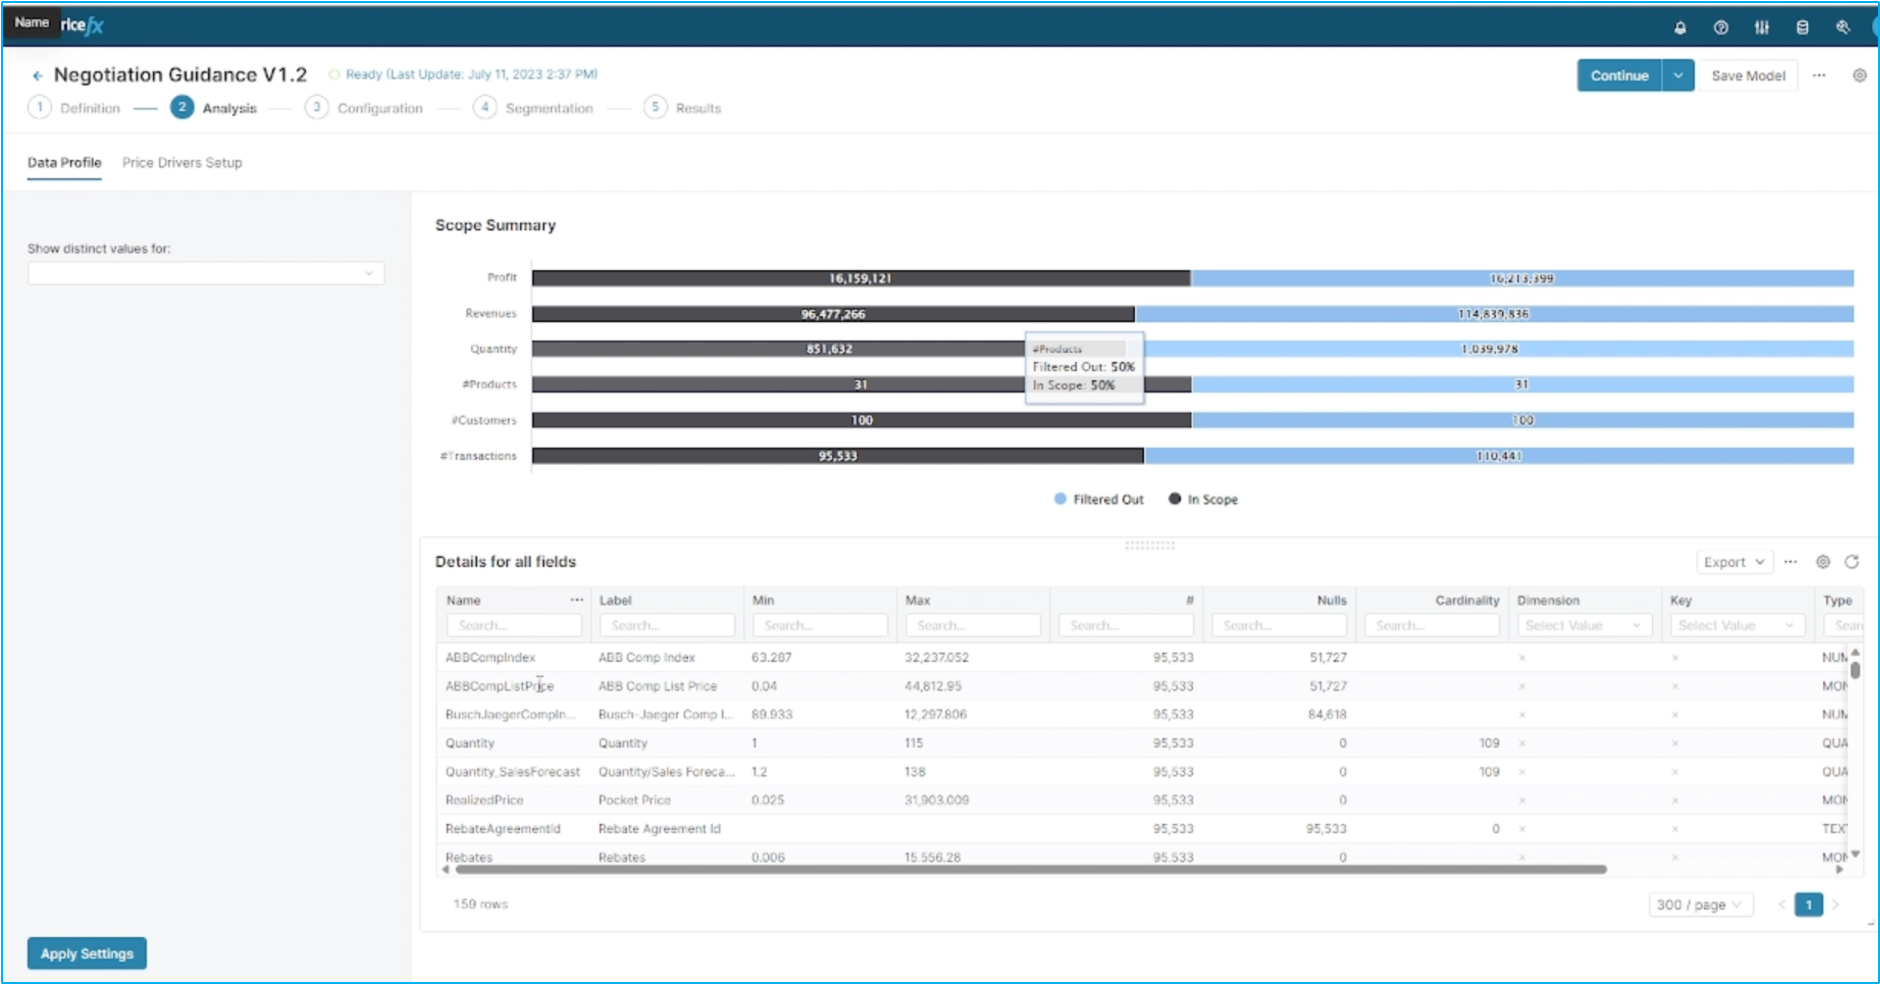Open table settings gear next to Export

(x=1823, y=562)
